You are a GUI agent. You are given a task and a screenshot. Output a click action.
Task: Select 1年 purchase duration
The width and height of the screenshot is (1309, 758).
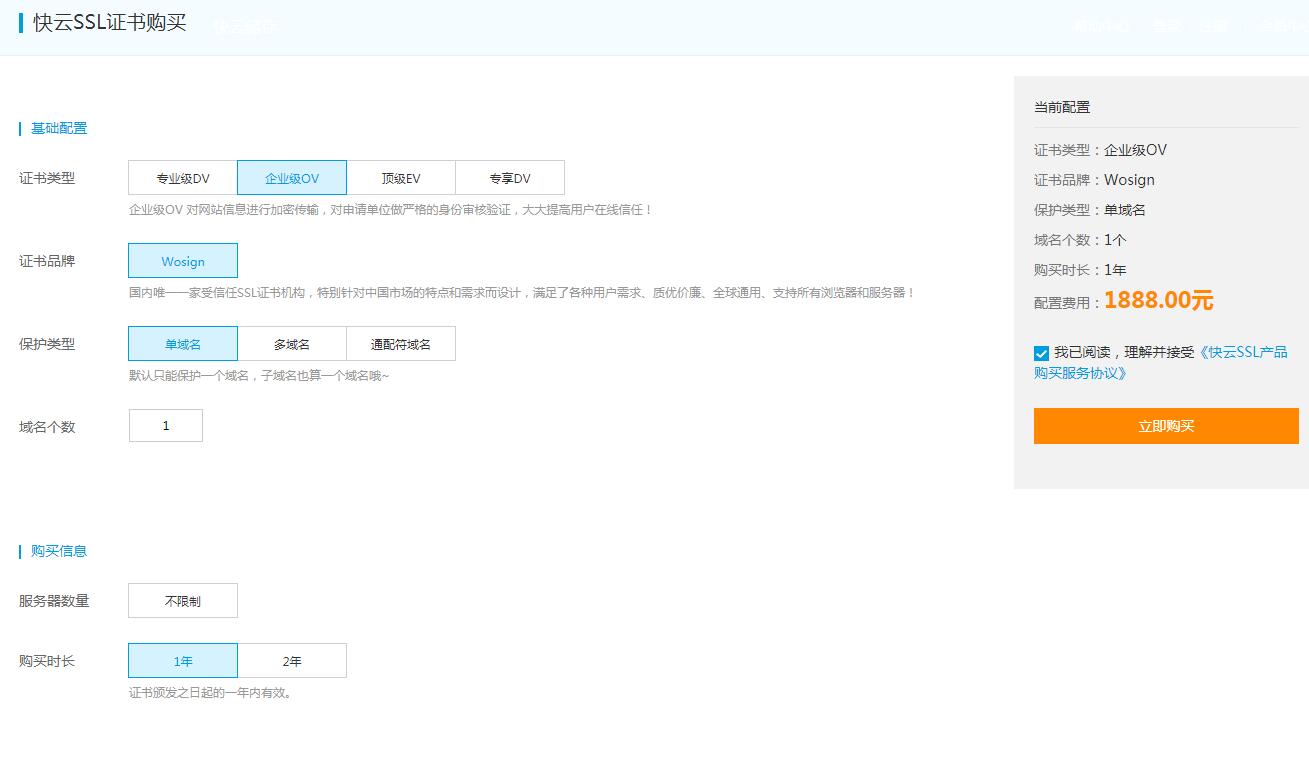[182, 660]
